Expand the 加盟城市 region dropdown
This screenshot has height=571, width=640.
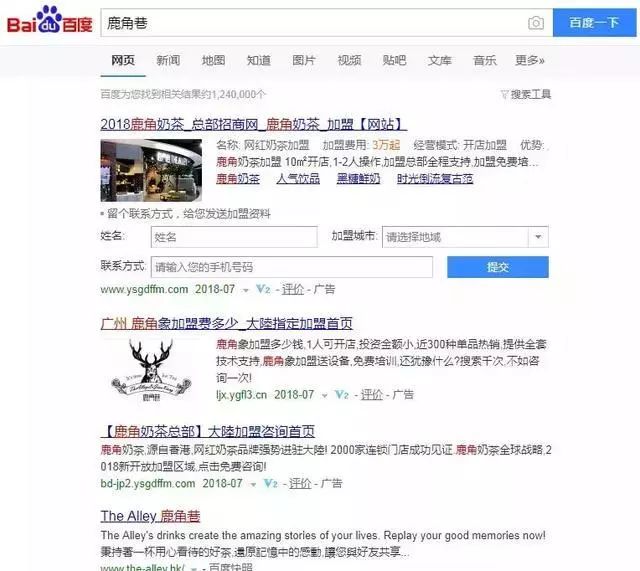(538, 237)
